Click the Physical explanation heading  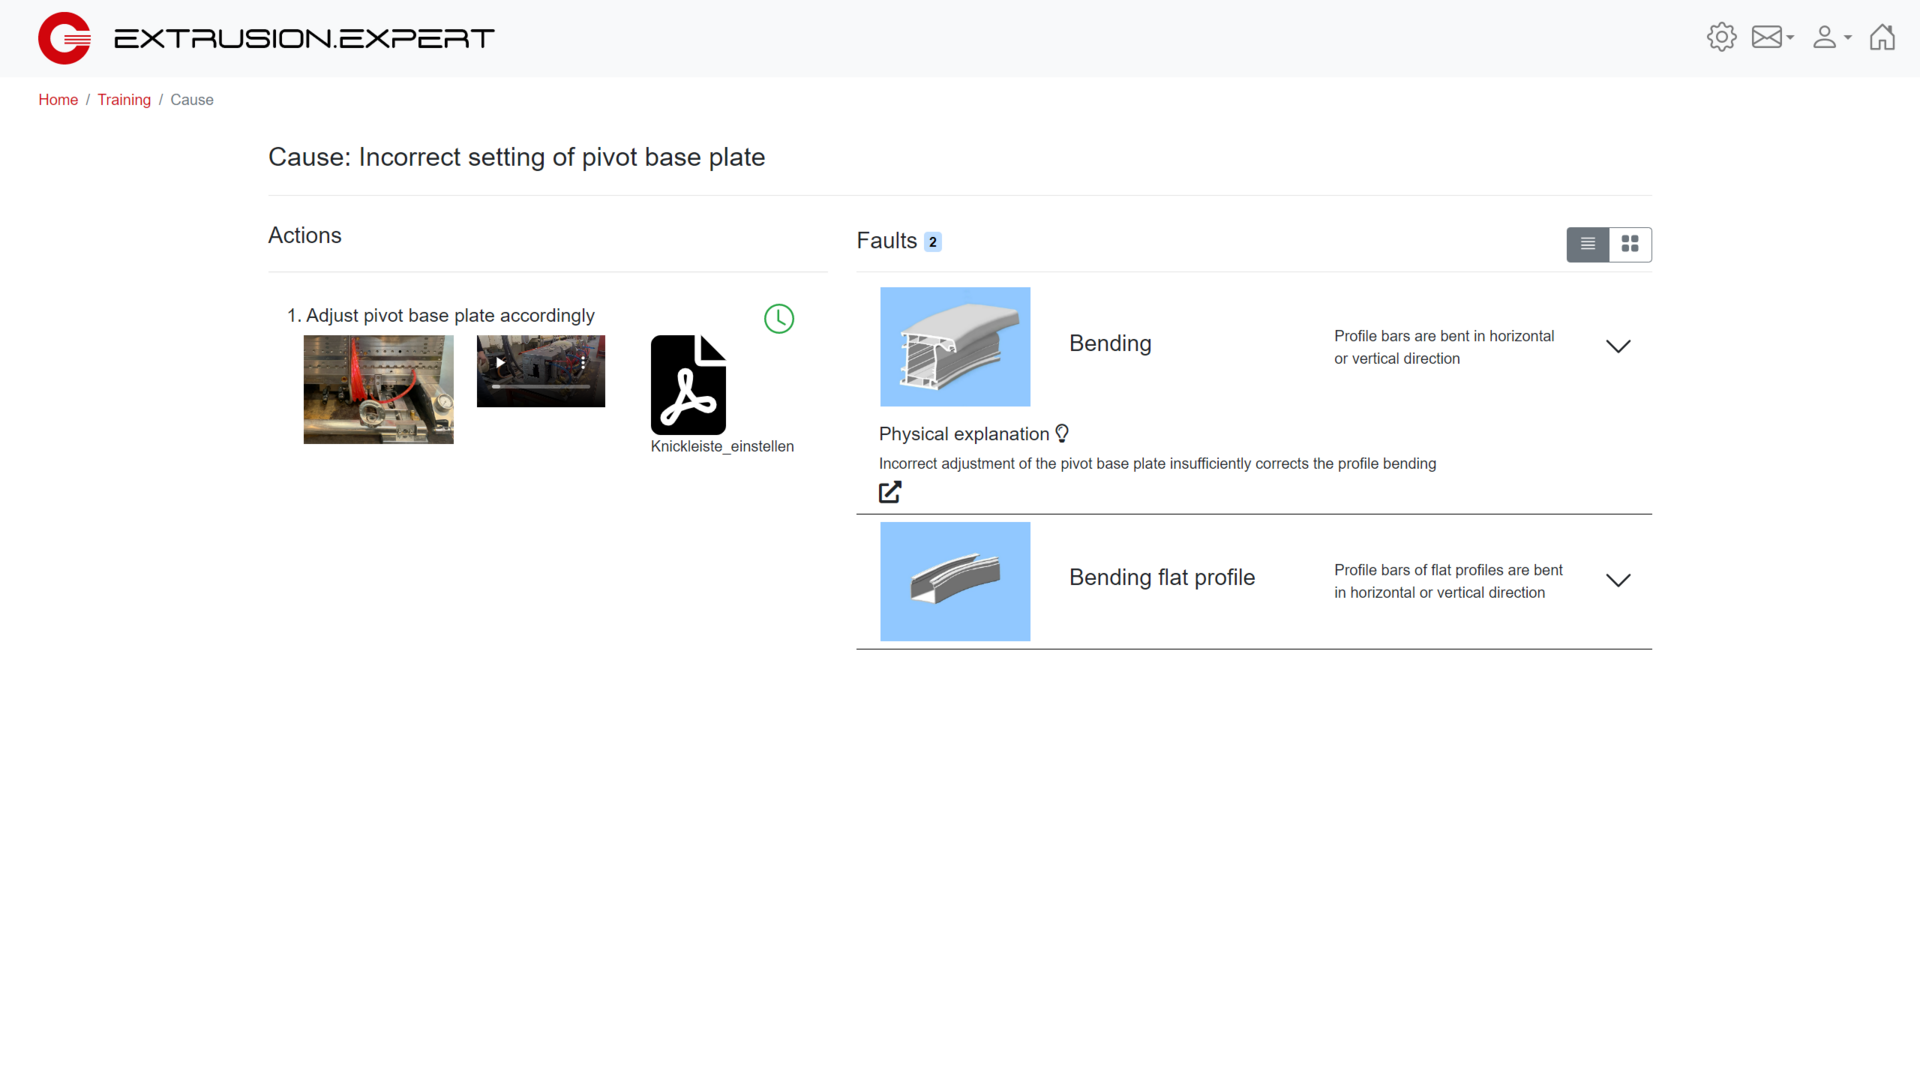tap(964, 434)
